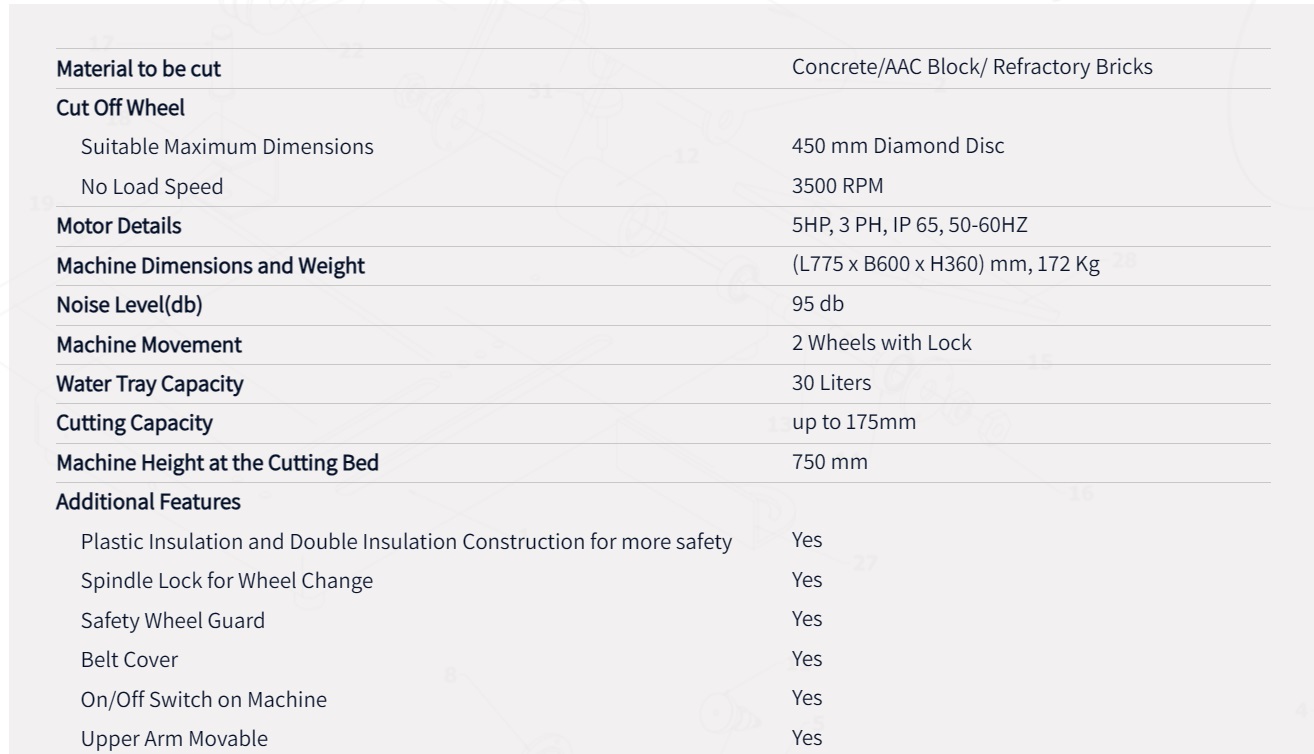Image resolution: width=1314 pixels, height=754 pixels.
Task: Select the 'Concrete/AAC Block/ Refractory Bricks' value
Action: (972, 68)
